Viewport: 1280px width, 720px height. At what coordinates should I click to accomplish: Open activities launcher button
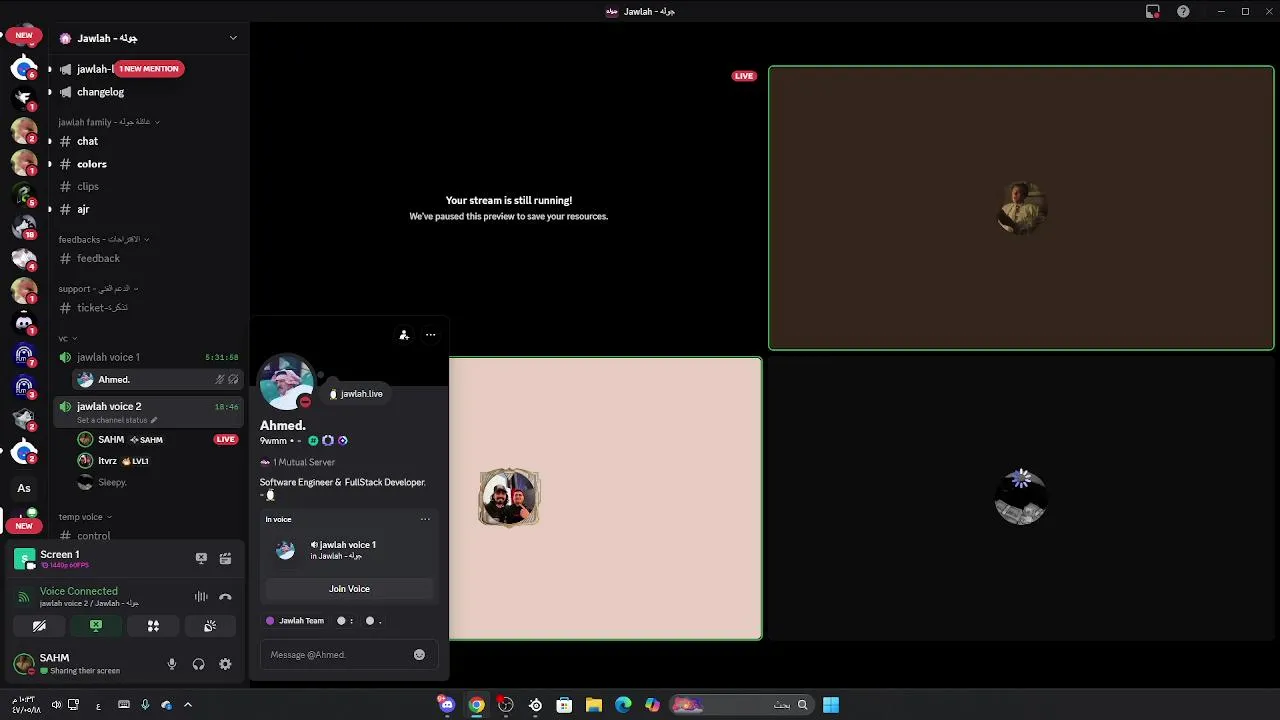click(153, 626)
